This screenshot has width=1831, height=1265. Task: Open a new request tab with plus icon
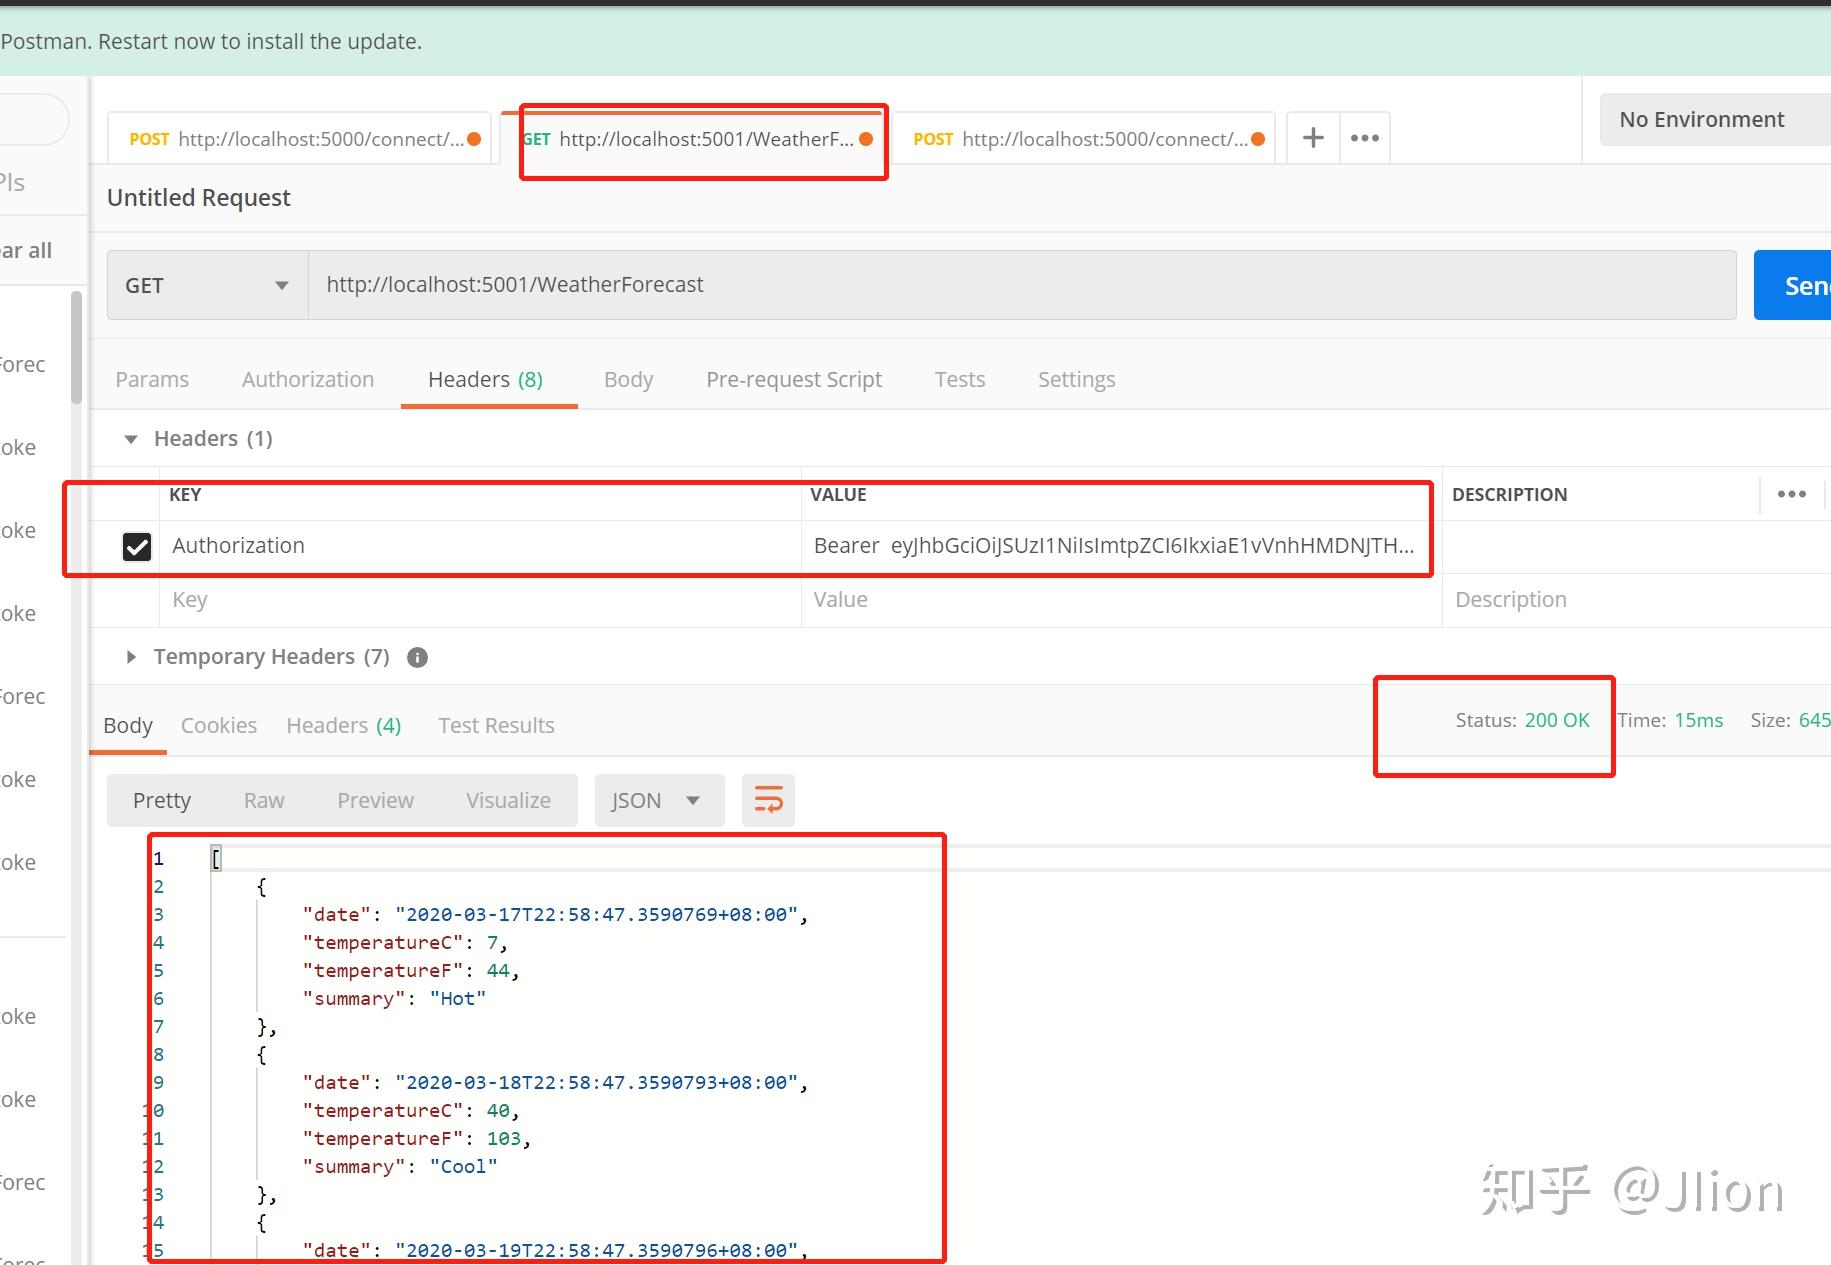1313,138
